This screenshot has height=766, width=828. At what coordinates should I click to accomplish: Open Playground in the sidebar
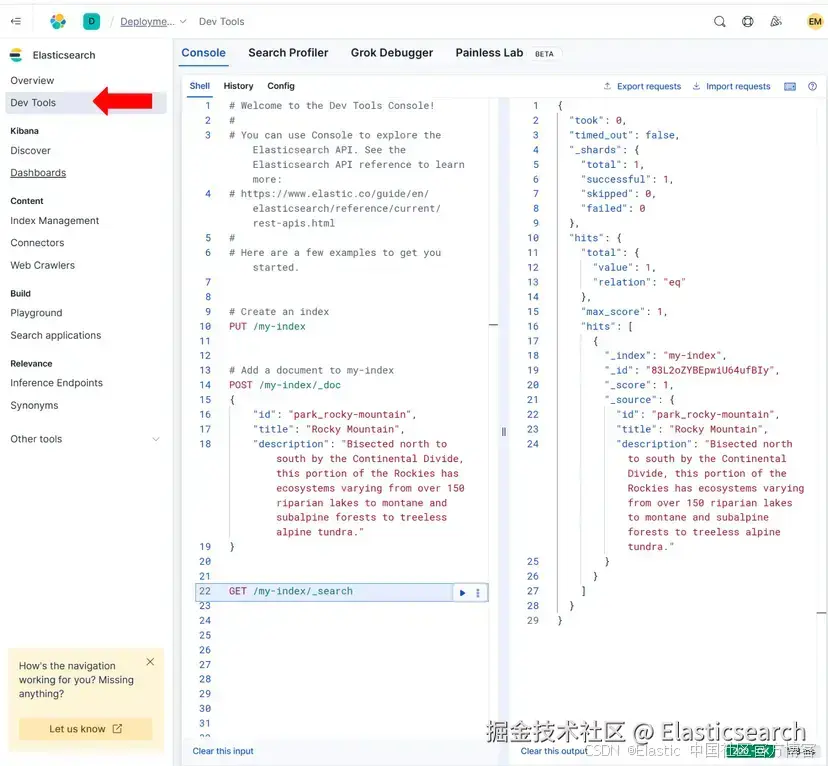[x=36, y=313]
